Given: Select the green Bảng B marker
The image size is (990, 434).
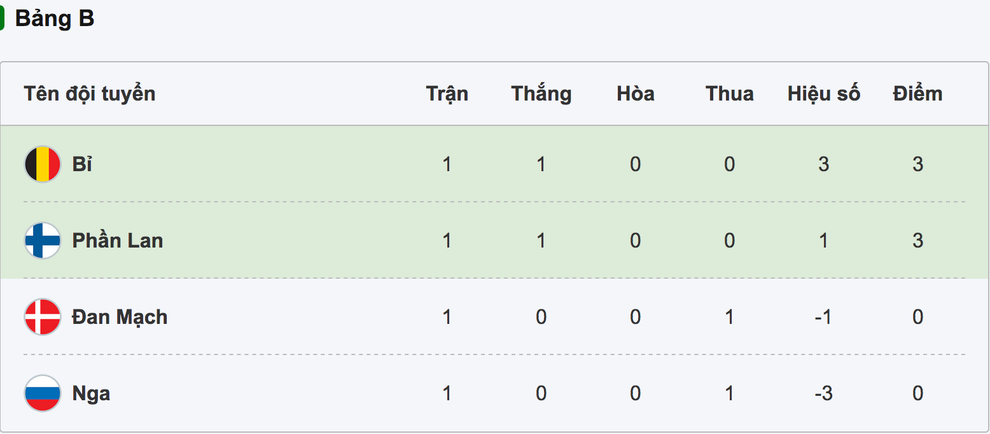Looking at the screenshot, I should tap(3, 19).
